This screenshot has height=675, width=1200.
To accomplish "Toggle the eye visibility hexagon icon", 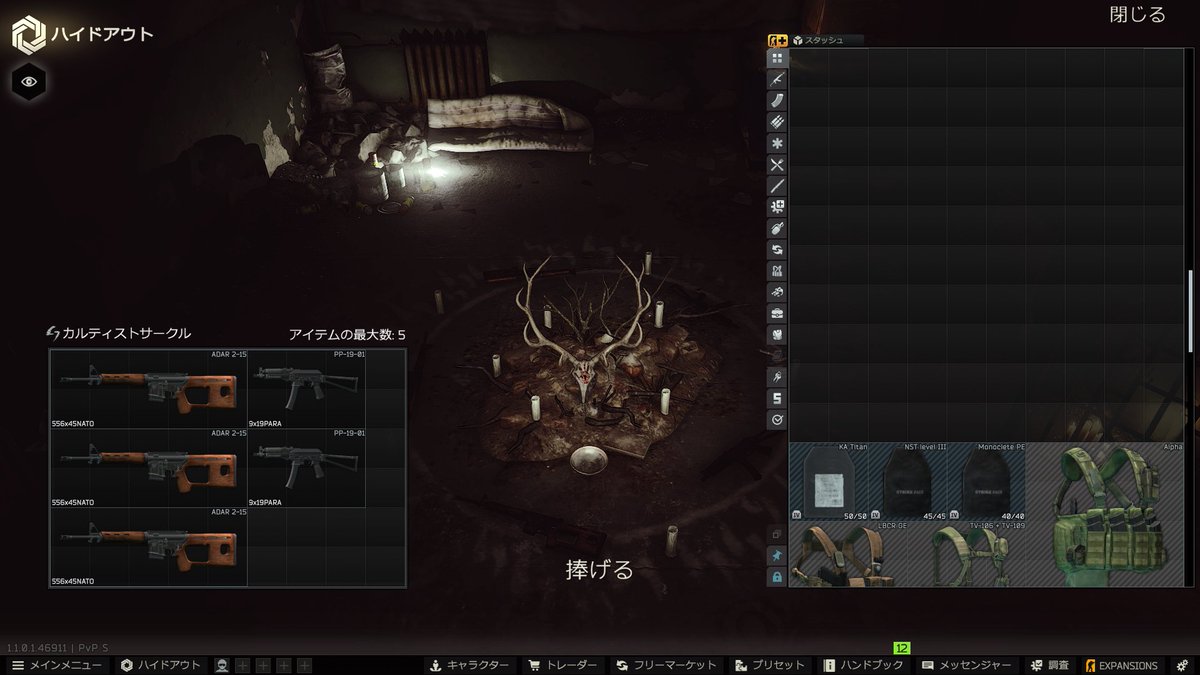I will 27,82.
